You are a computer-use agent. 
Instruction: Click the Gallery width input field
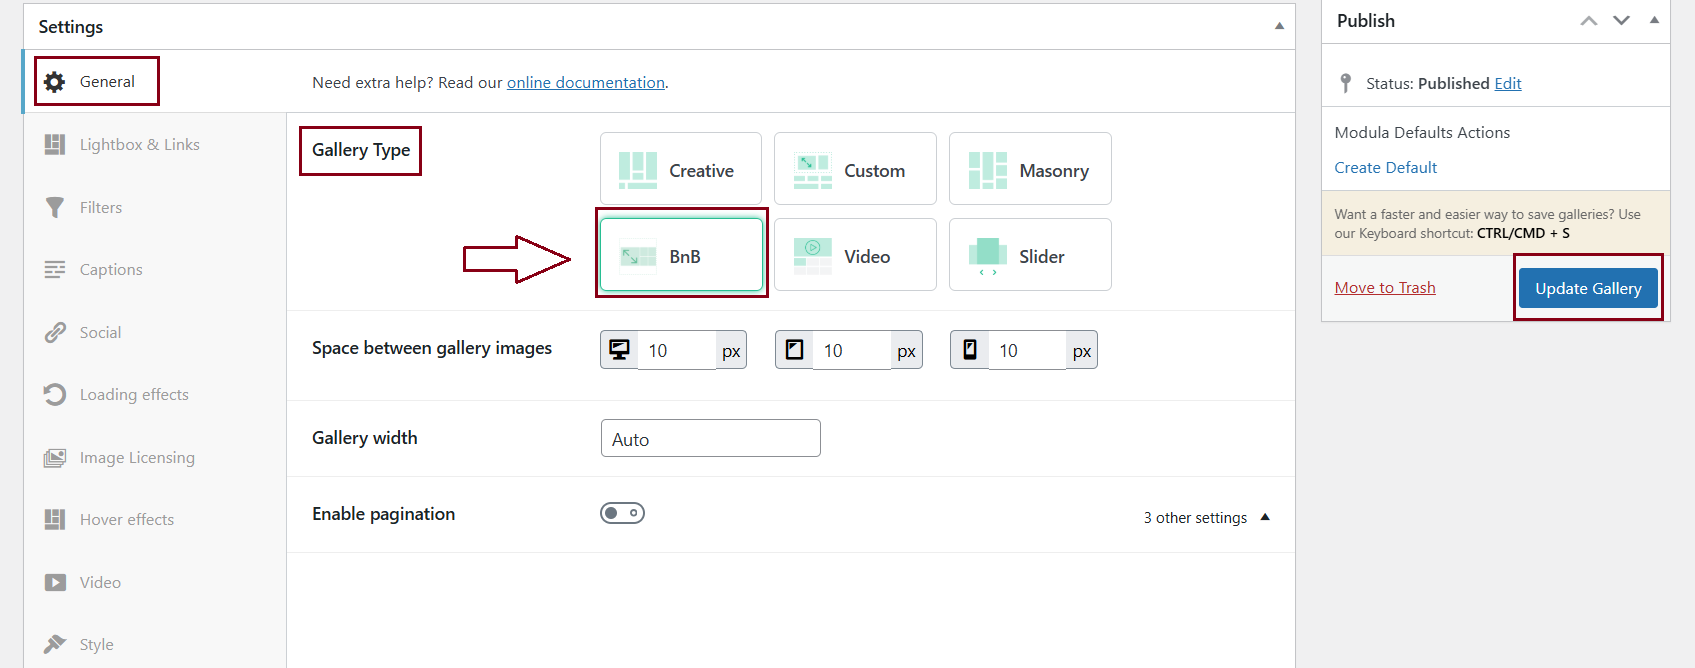[x=710, y=439]
